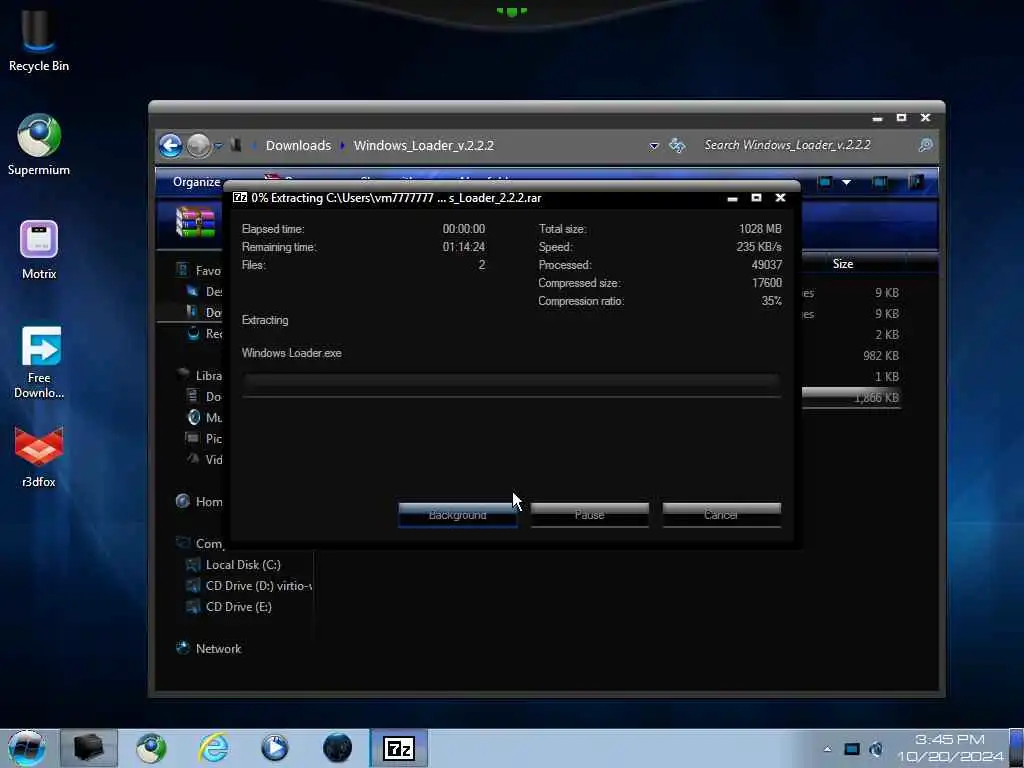The height and width of the screenshot is (768, 1024).
Task: Close the 7-Zip extracting dialog
Action: 780,197
